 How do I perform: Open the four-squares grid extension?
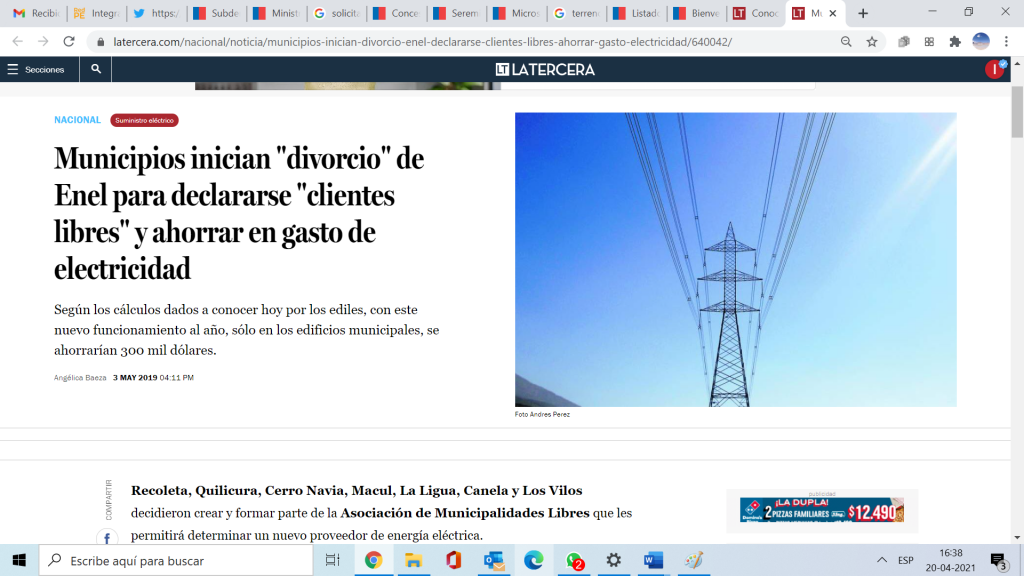pos(929,42)
